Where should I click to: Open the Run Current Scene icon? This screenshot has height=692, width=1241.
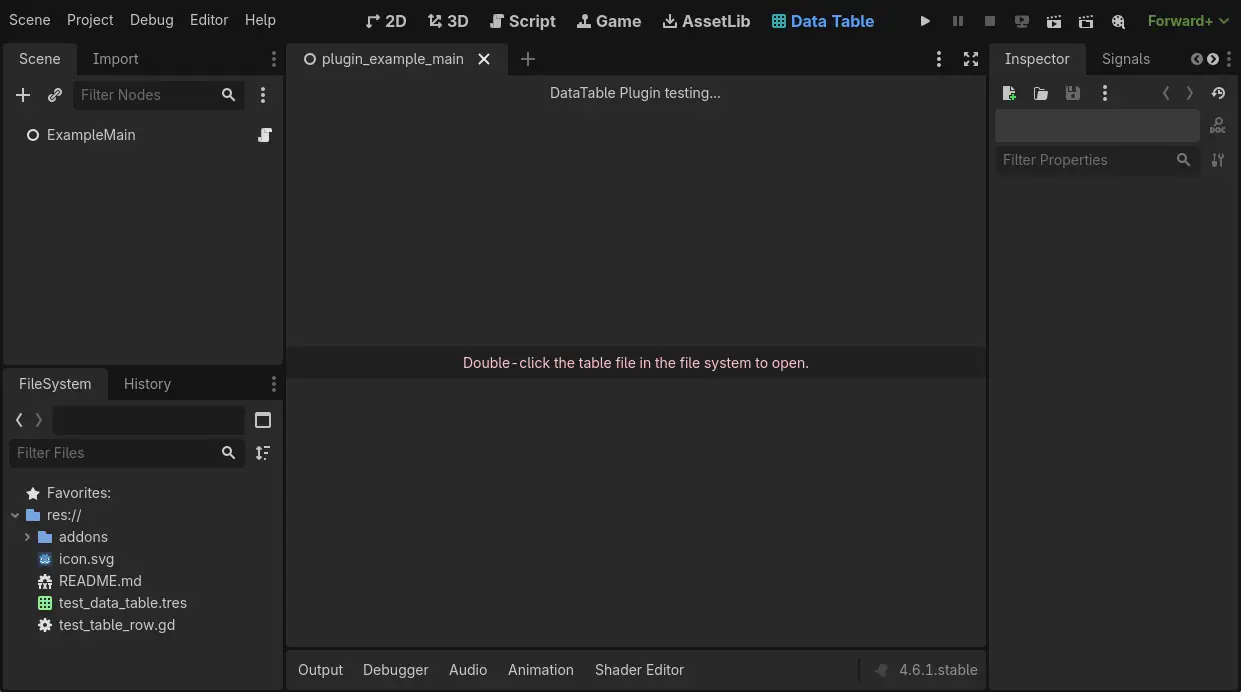[x=1053, y=21]
